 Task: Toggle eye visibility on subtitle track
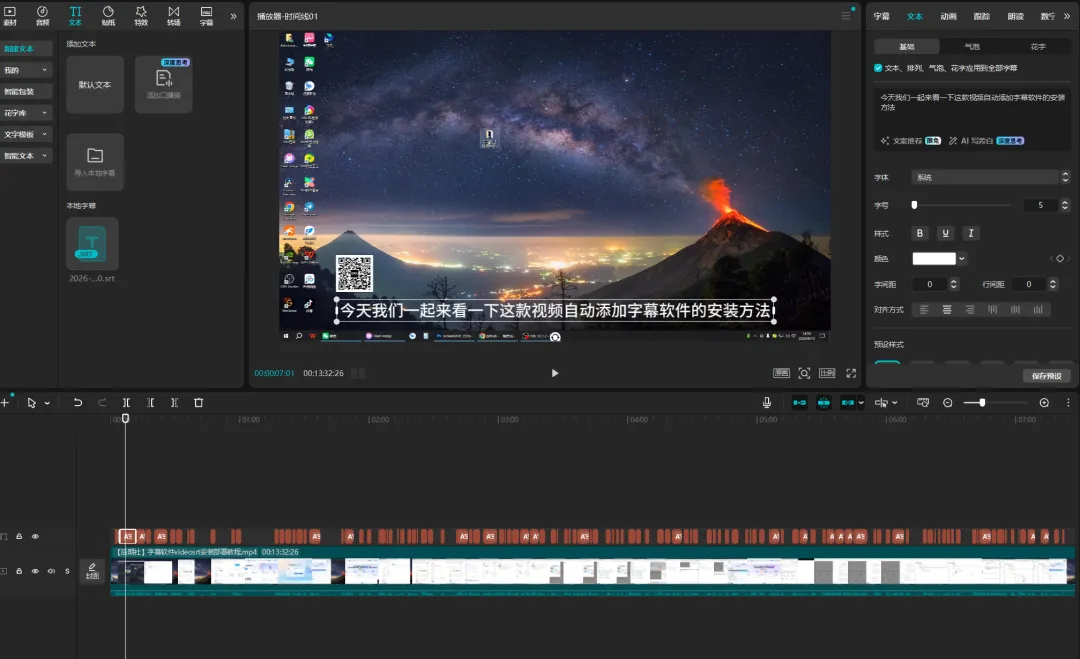tap(35, 536)
